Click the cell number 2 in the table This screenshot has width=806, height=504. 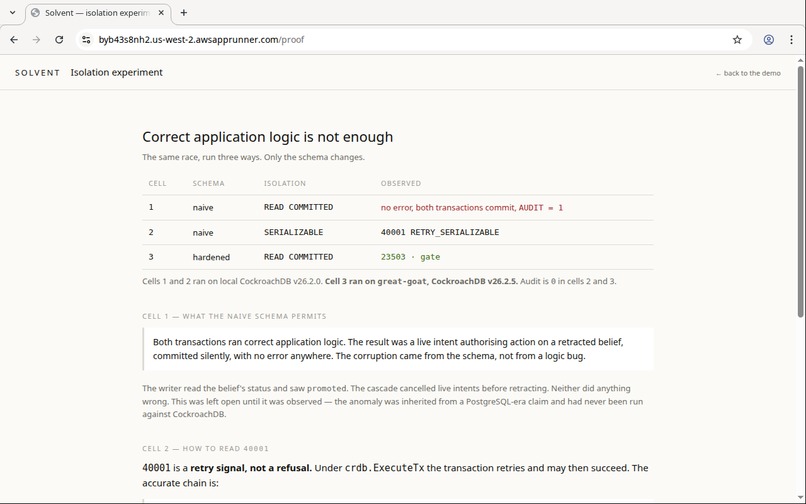151,232
